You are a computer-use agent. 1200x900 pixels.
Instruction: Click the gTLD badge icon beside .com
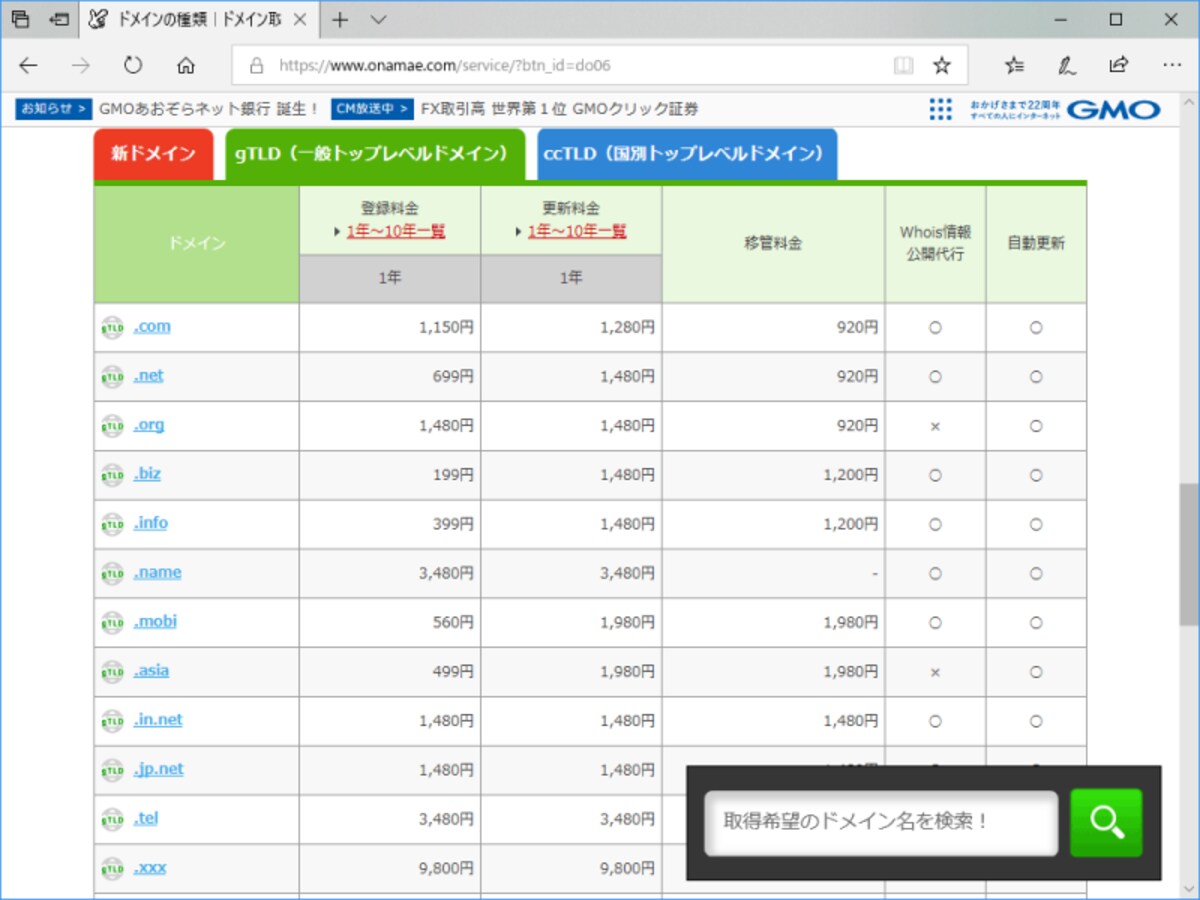(112, 327)
